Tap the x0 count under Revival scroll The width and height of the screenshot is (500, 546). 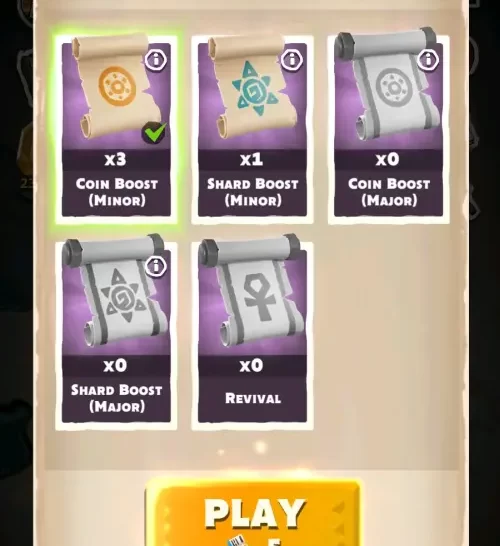coord(251,366)
